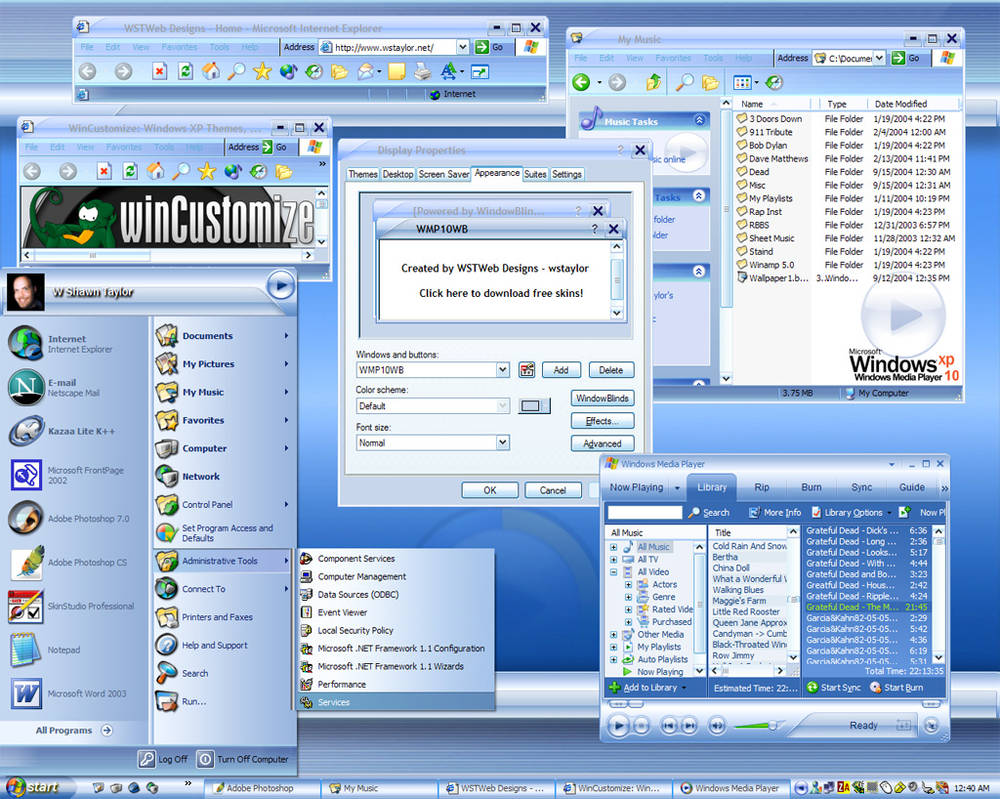The width and height of the screenshot is (1000, 799).
Task: Click WinCustomize page horizontal scrollbar
Action: (169, 255)
